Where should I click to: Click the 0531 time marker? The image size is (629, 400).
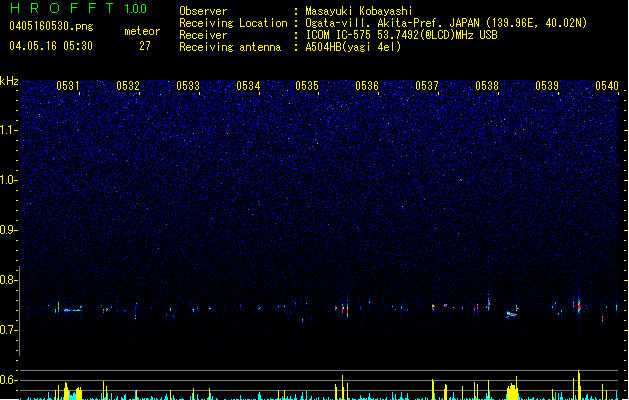[68, 85]
